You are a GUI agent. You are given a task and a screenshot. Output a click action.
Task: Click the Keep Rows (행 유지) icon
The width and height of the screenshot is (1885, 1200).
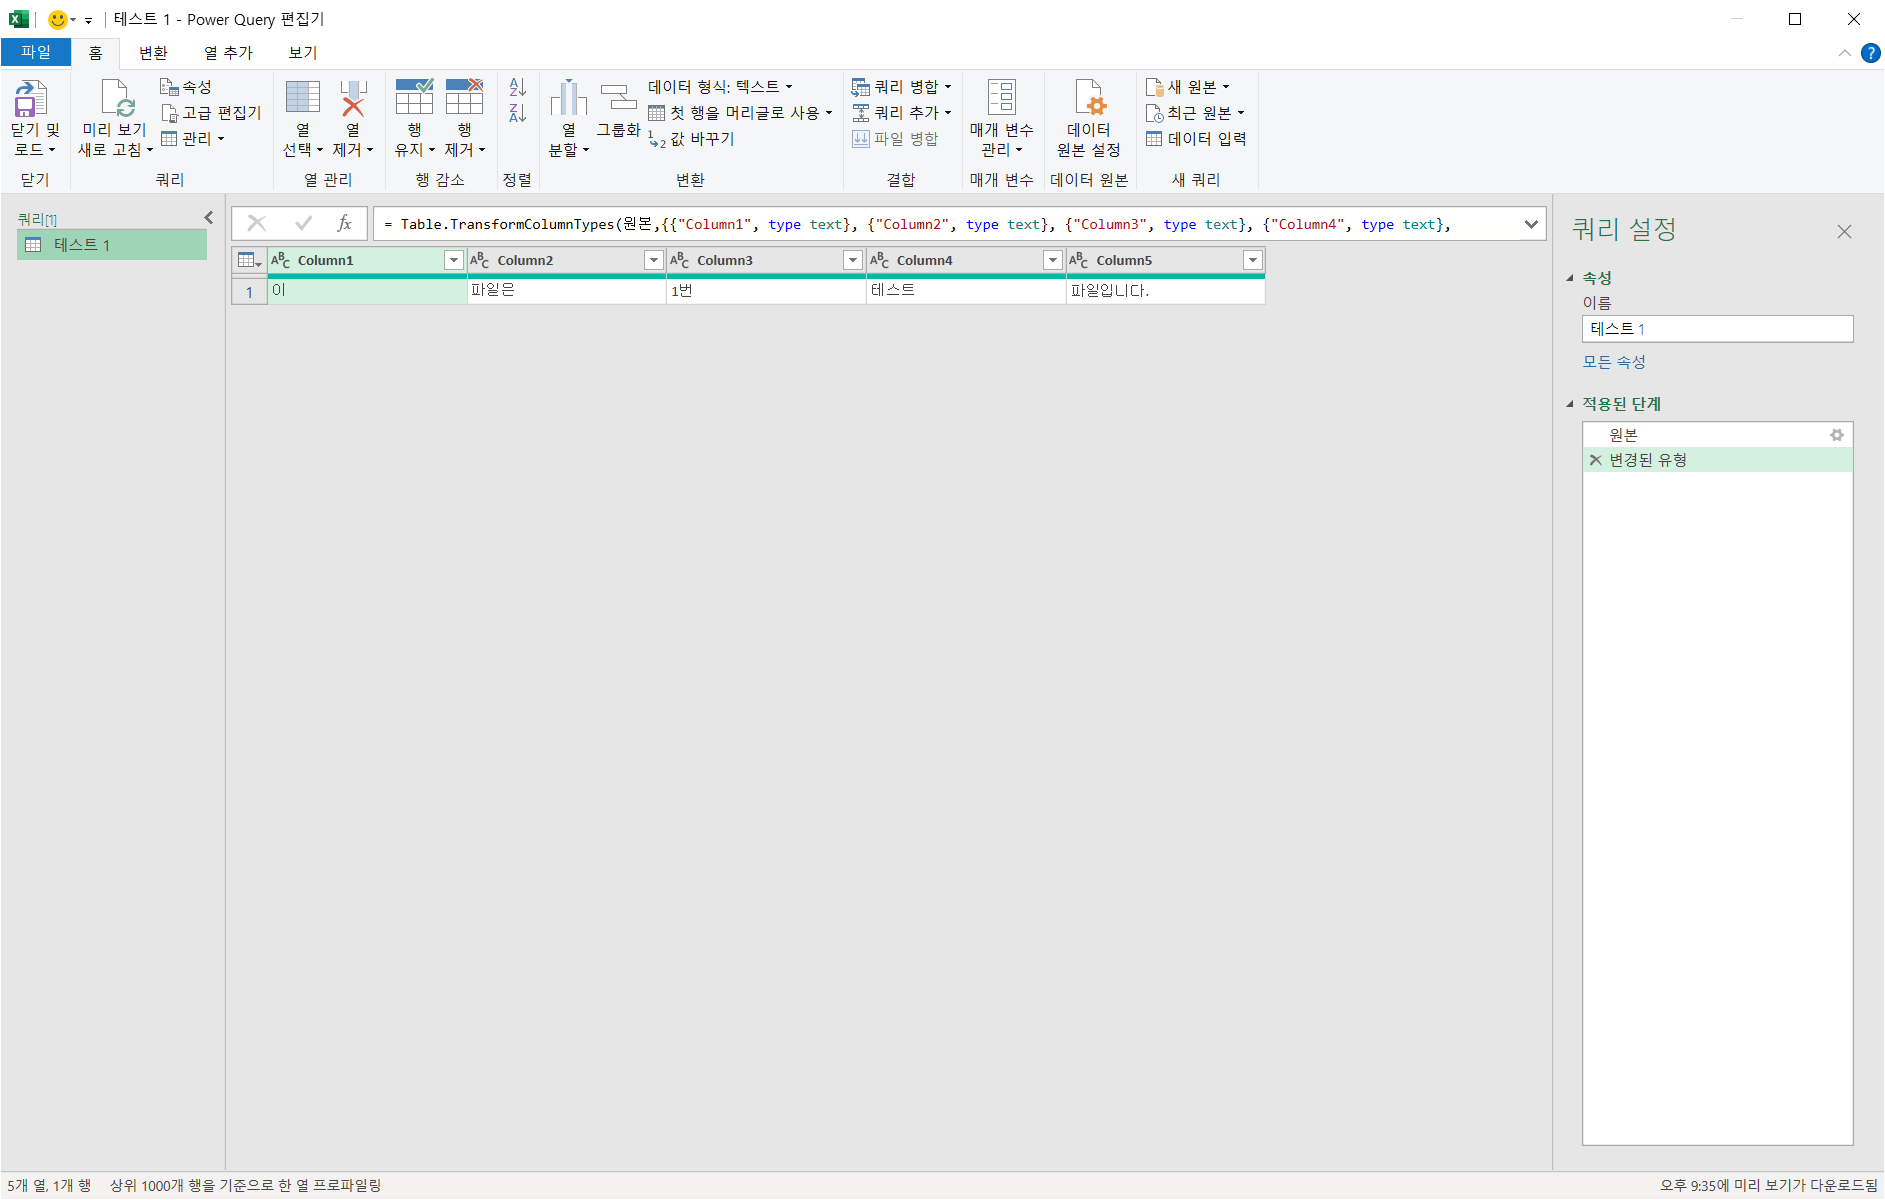click(x=414, y=97)
